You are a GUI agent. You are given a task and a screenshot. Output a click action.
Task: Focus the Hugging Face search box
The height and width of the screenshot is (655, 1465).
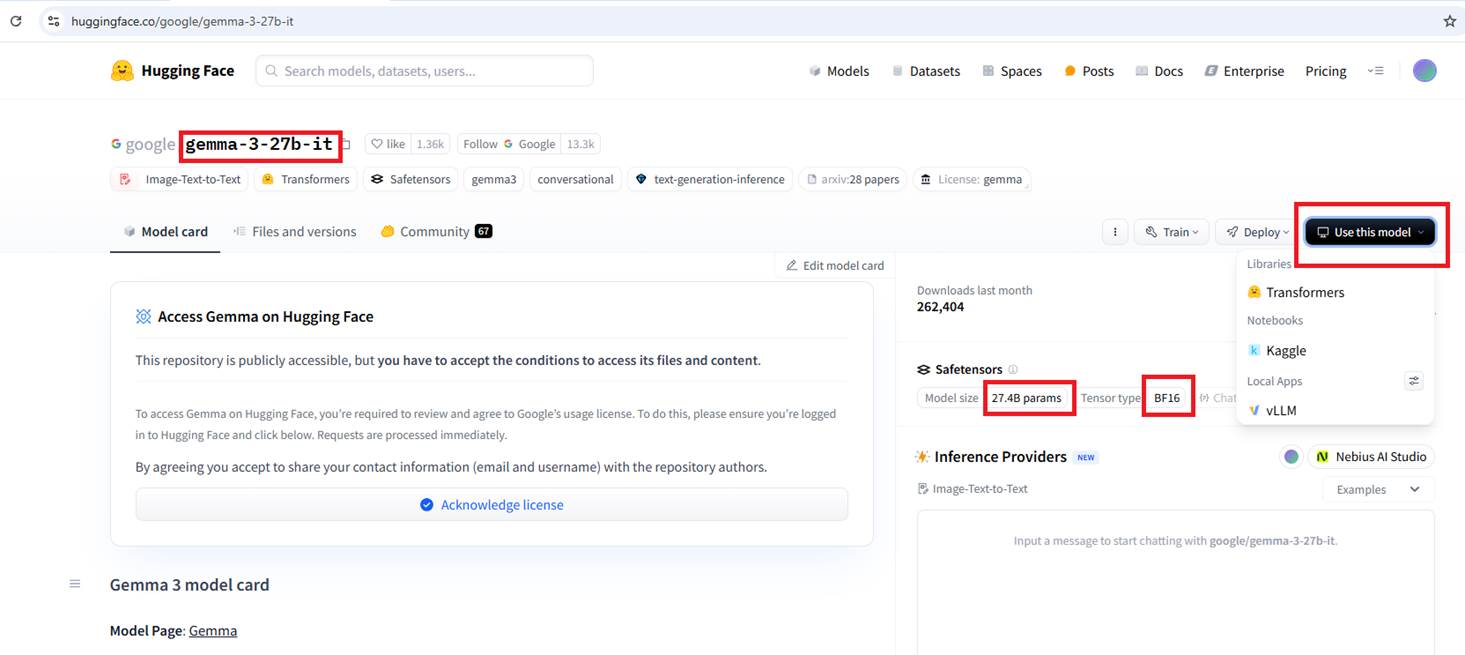[x=424, y=71]
